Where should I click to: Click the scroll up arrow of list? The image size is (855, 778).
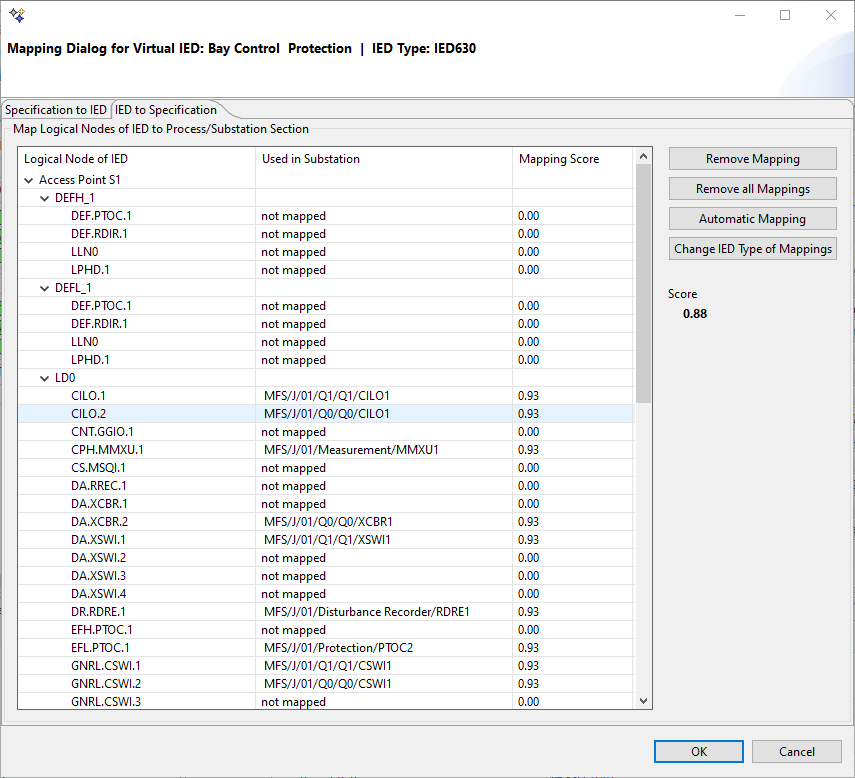tap(643, 156)
